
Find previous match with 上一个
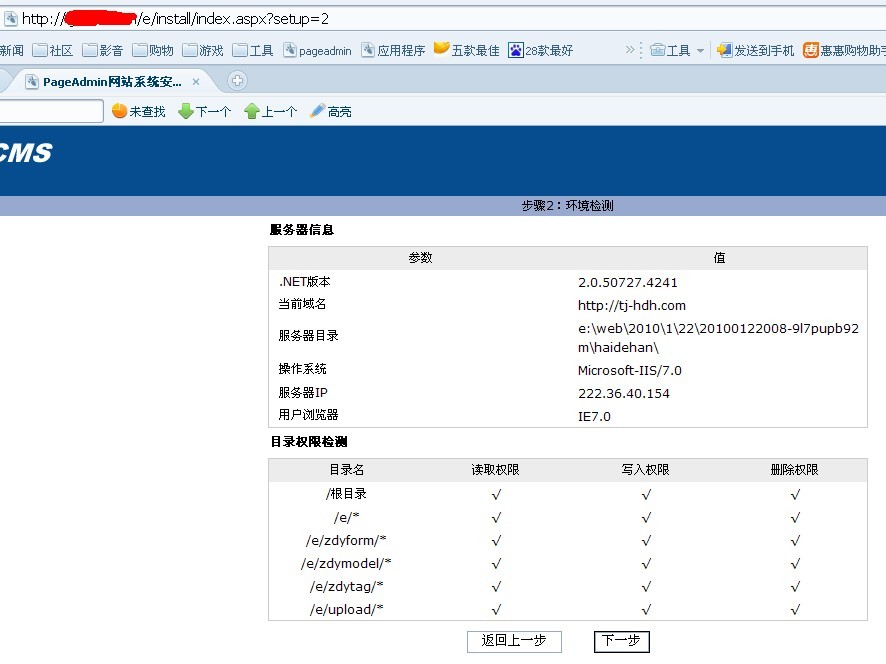[x=270, y=112]
